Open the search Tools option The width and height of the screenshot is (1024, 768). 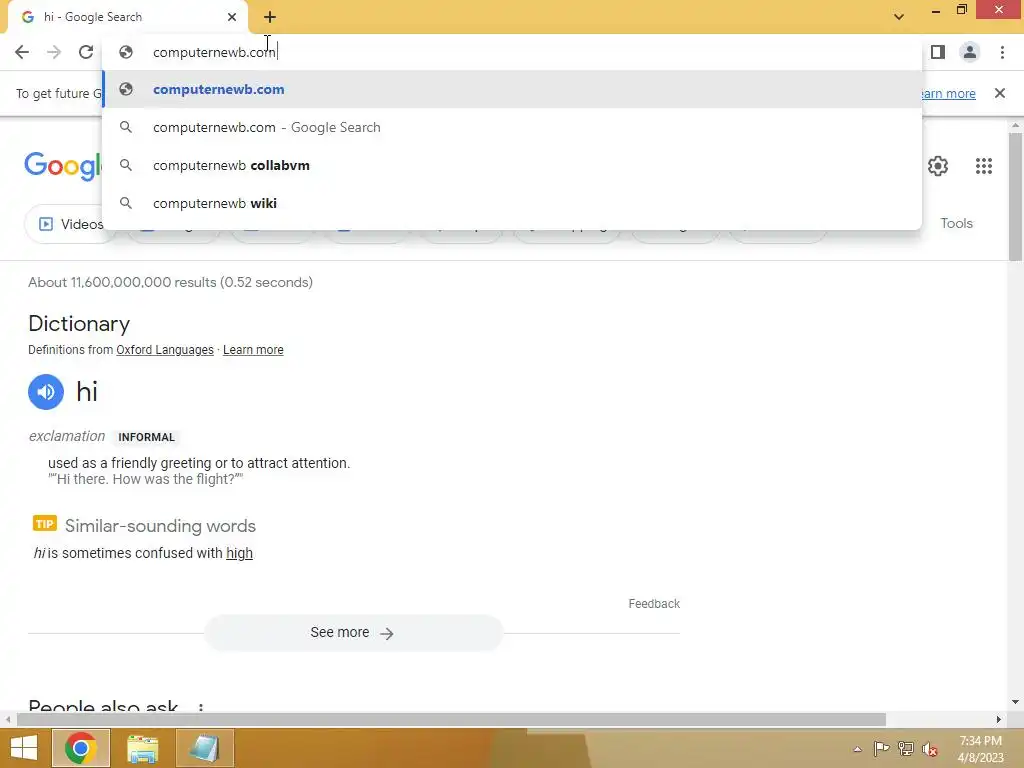pos(956,223)
